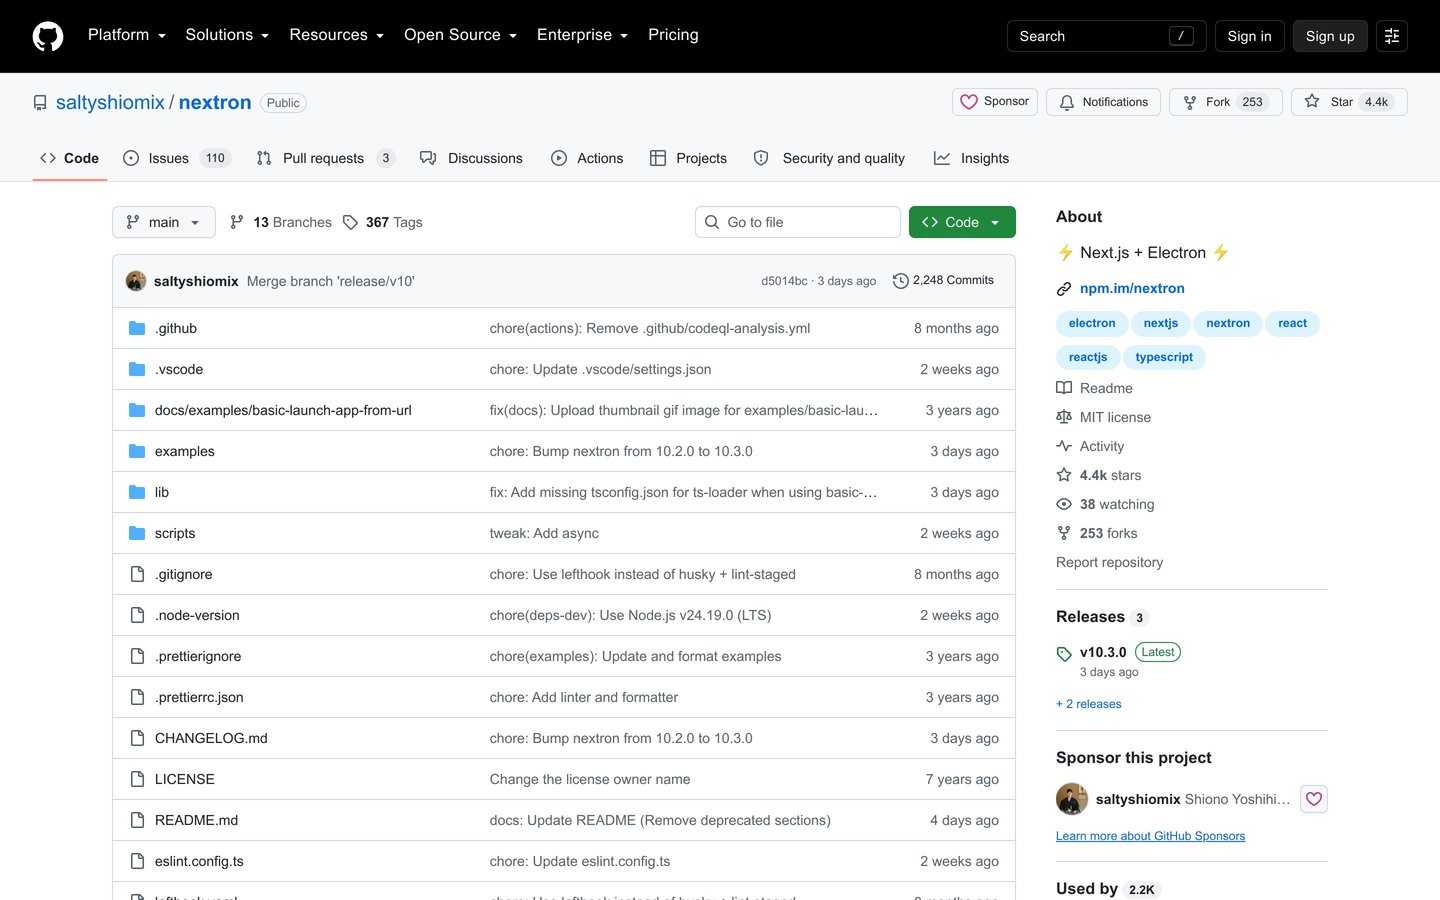Open the Report repository link
The image size is (1440, 900).
tap(1109, 562)
